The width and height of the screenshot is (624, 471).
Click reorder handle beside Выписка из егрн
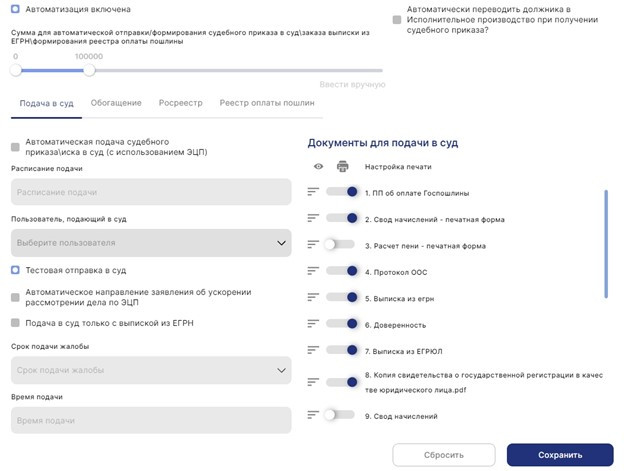pyautogui.click(x=313, y=298)
